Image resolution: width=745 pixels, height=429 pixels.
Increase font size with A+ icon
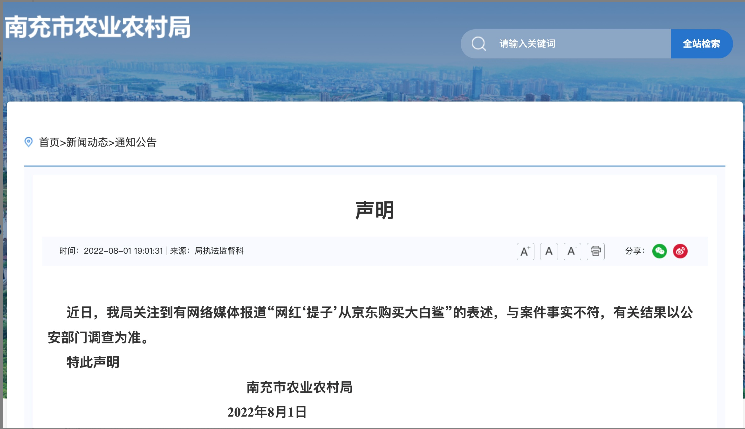(525, 251)
